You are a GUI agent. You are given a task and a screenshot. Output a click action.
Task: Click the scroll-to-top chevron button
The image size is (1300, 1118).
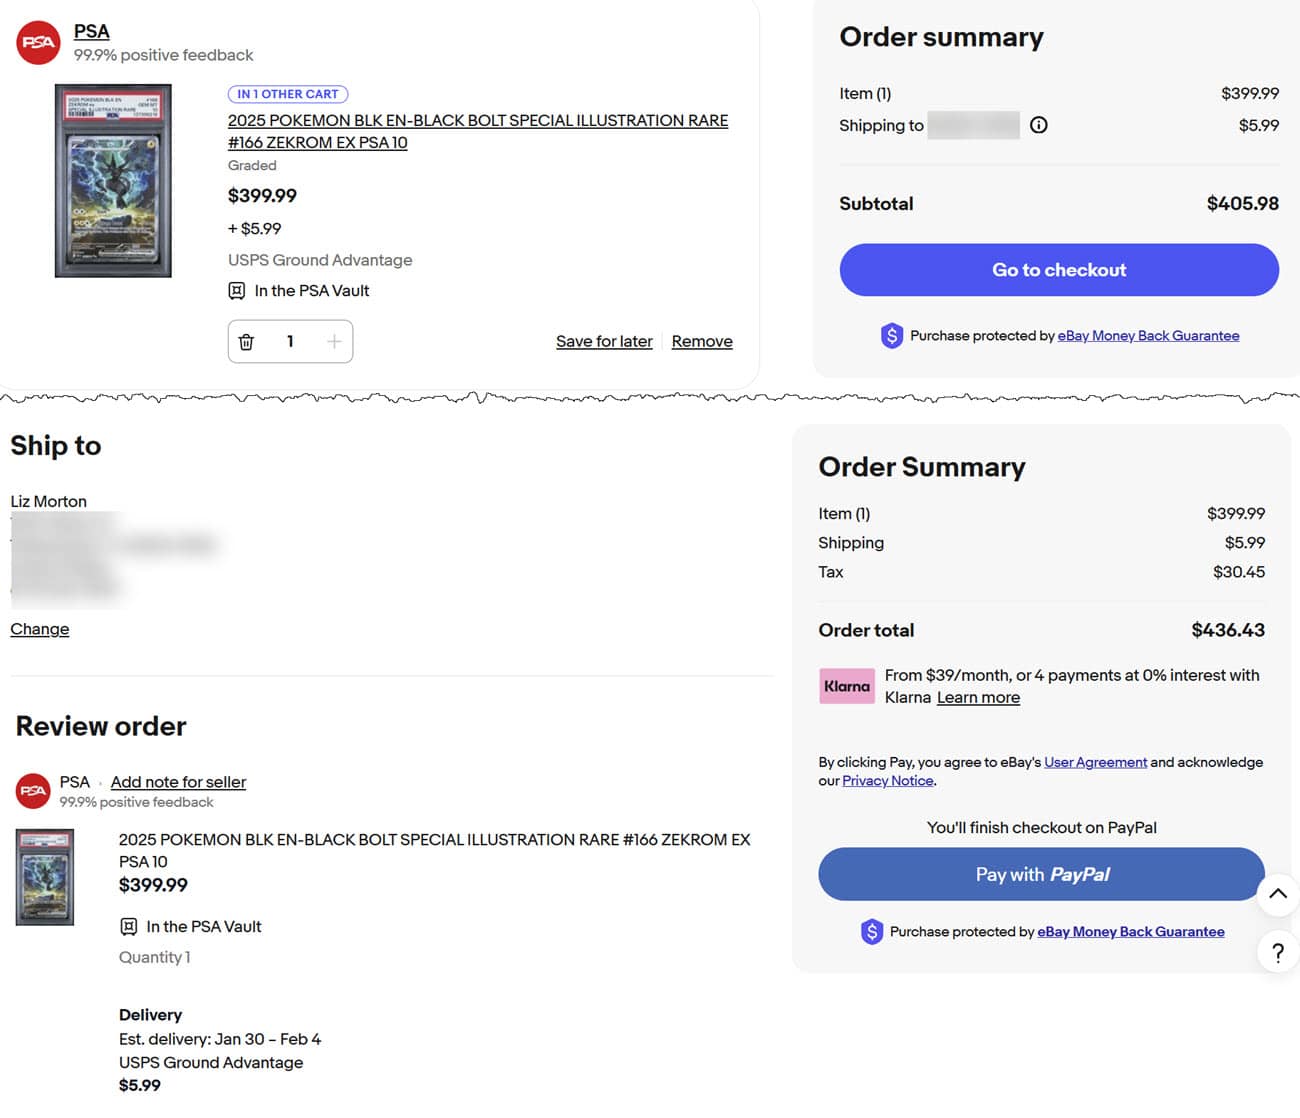tap(1277, 894)
